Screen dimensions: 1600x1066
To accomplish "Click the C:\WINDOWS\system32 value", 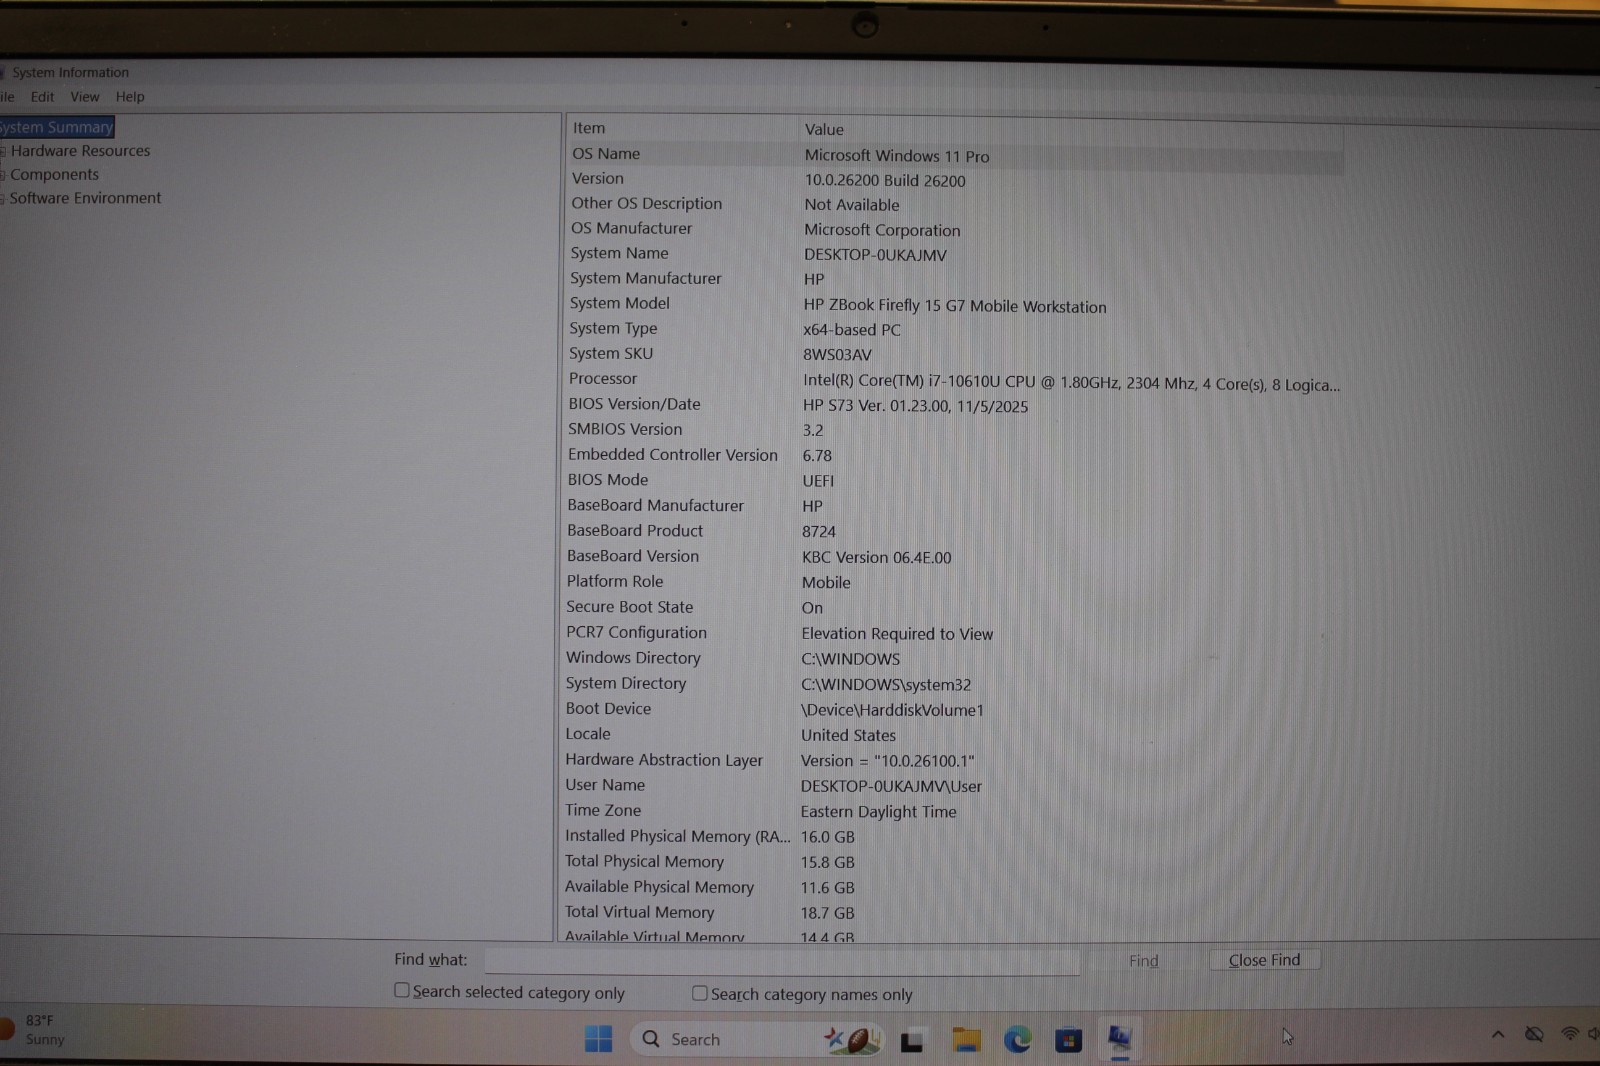I will [886, 685].
